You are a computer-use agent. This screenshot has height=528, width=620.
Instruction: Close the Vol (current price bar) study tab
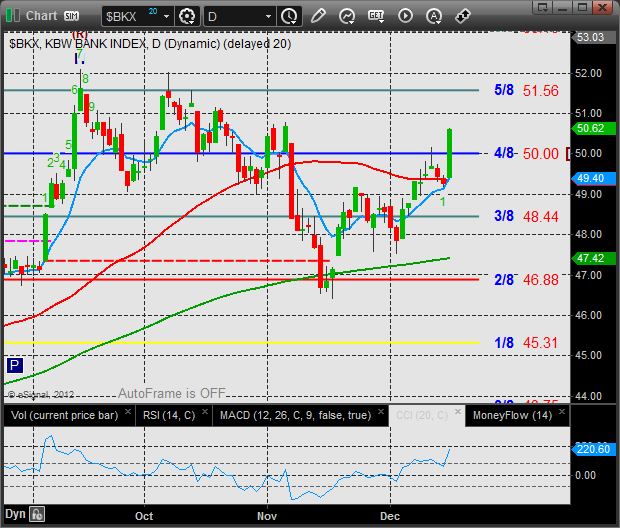(128, 412)
